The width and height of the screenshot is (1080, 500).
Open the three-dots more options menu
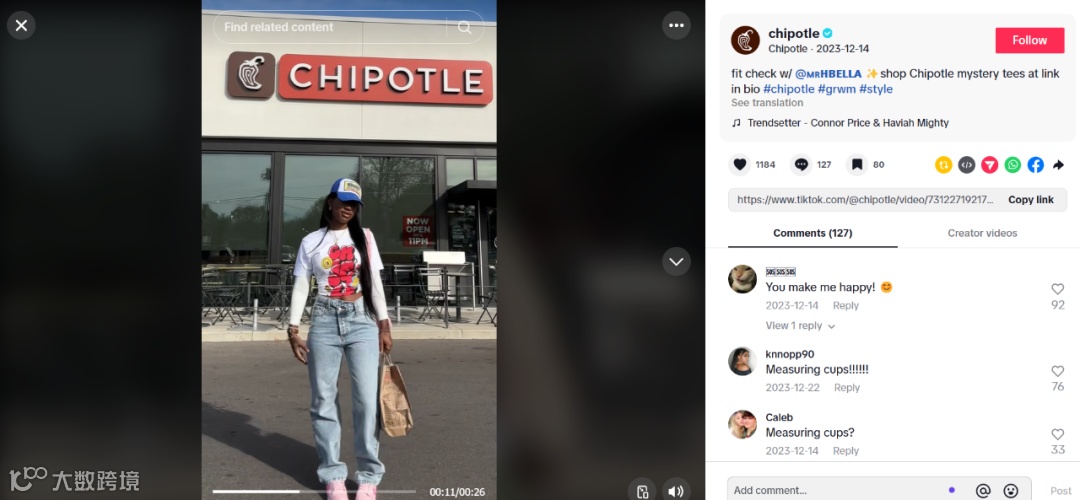coord(676,25)
